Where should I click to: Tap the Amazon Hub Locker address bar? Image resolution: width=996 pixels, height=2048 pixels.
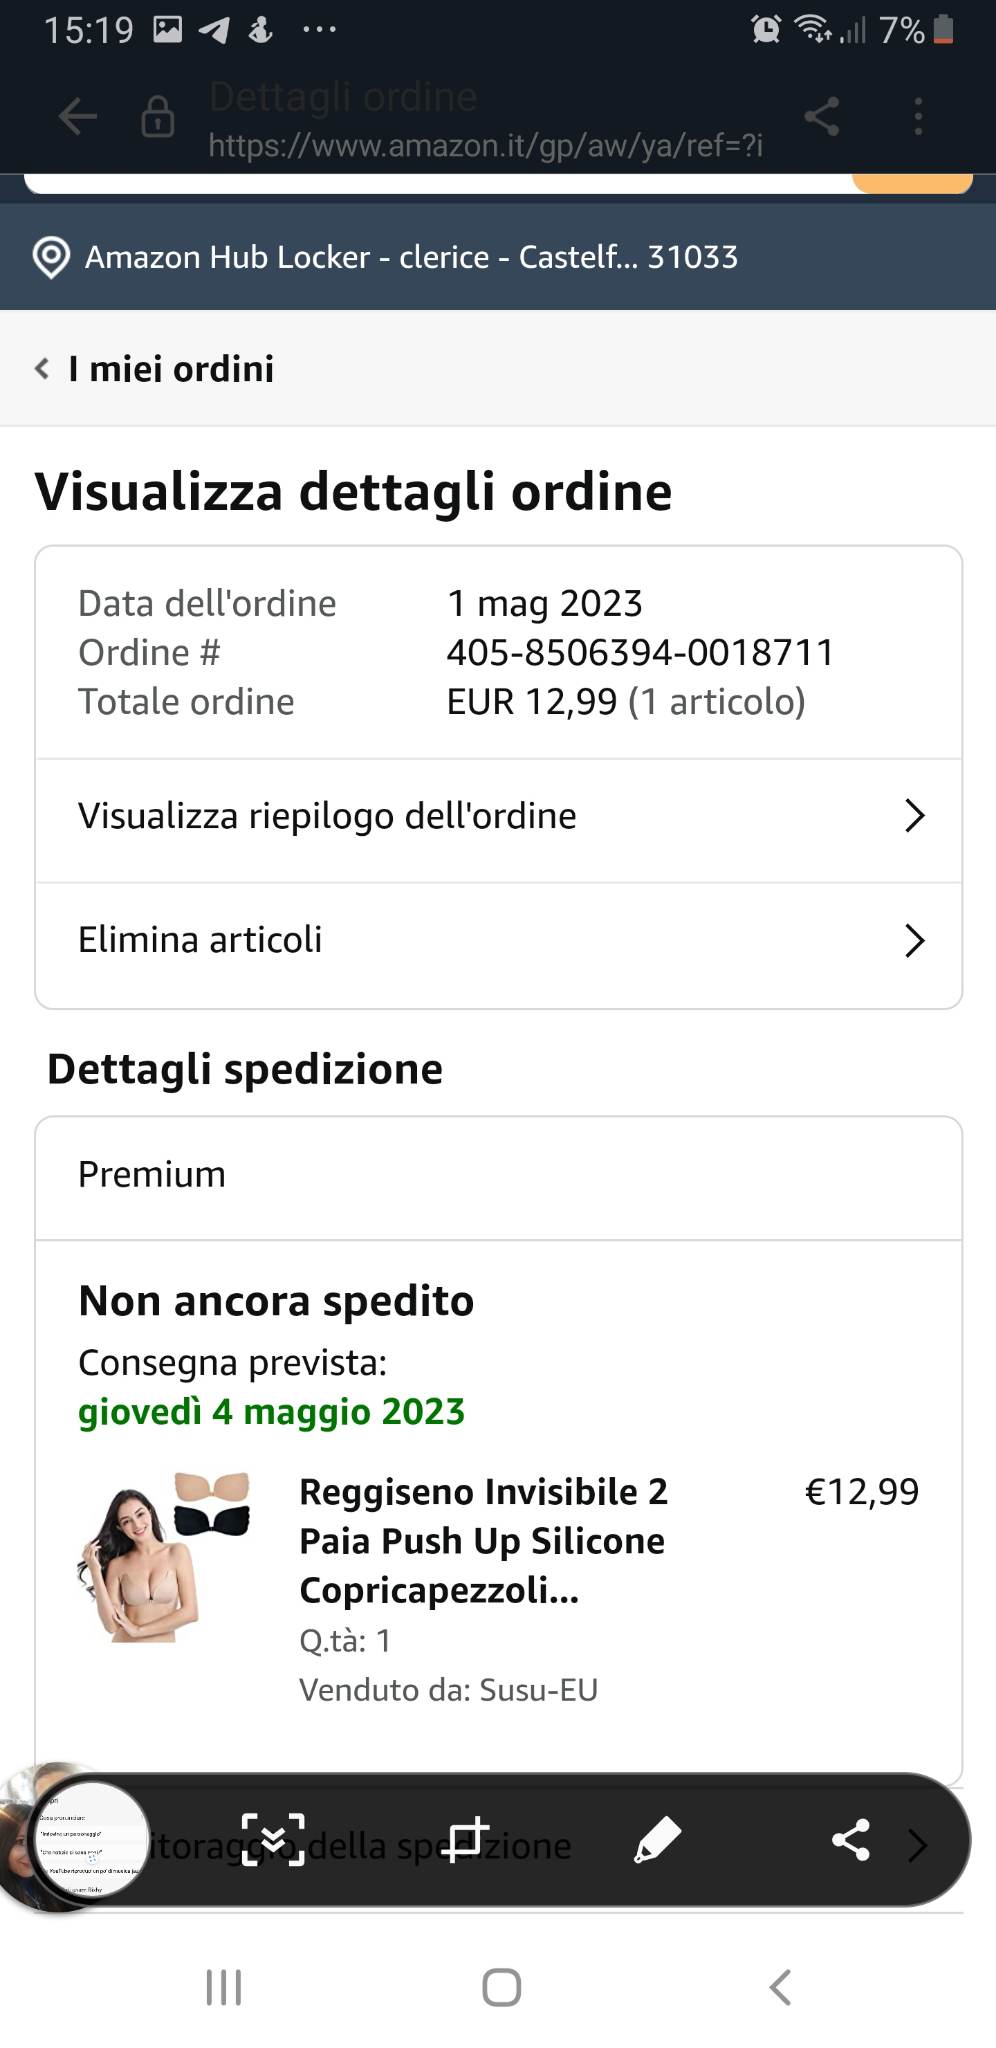(x=411, y=258)
